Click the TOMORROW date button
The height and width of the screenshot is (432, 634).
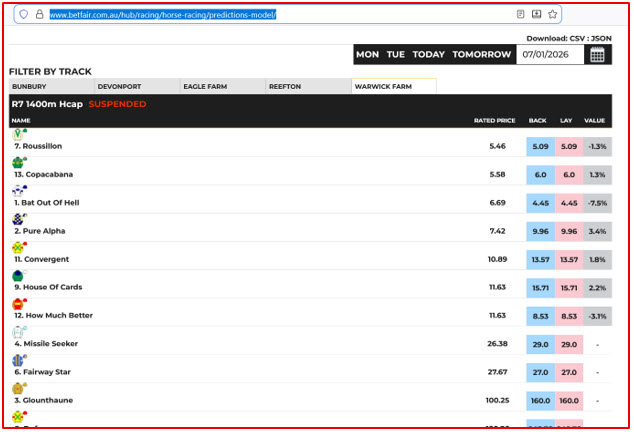coord(481,55)
